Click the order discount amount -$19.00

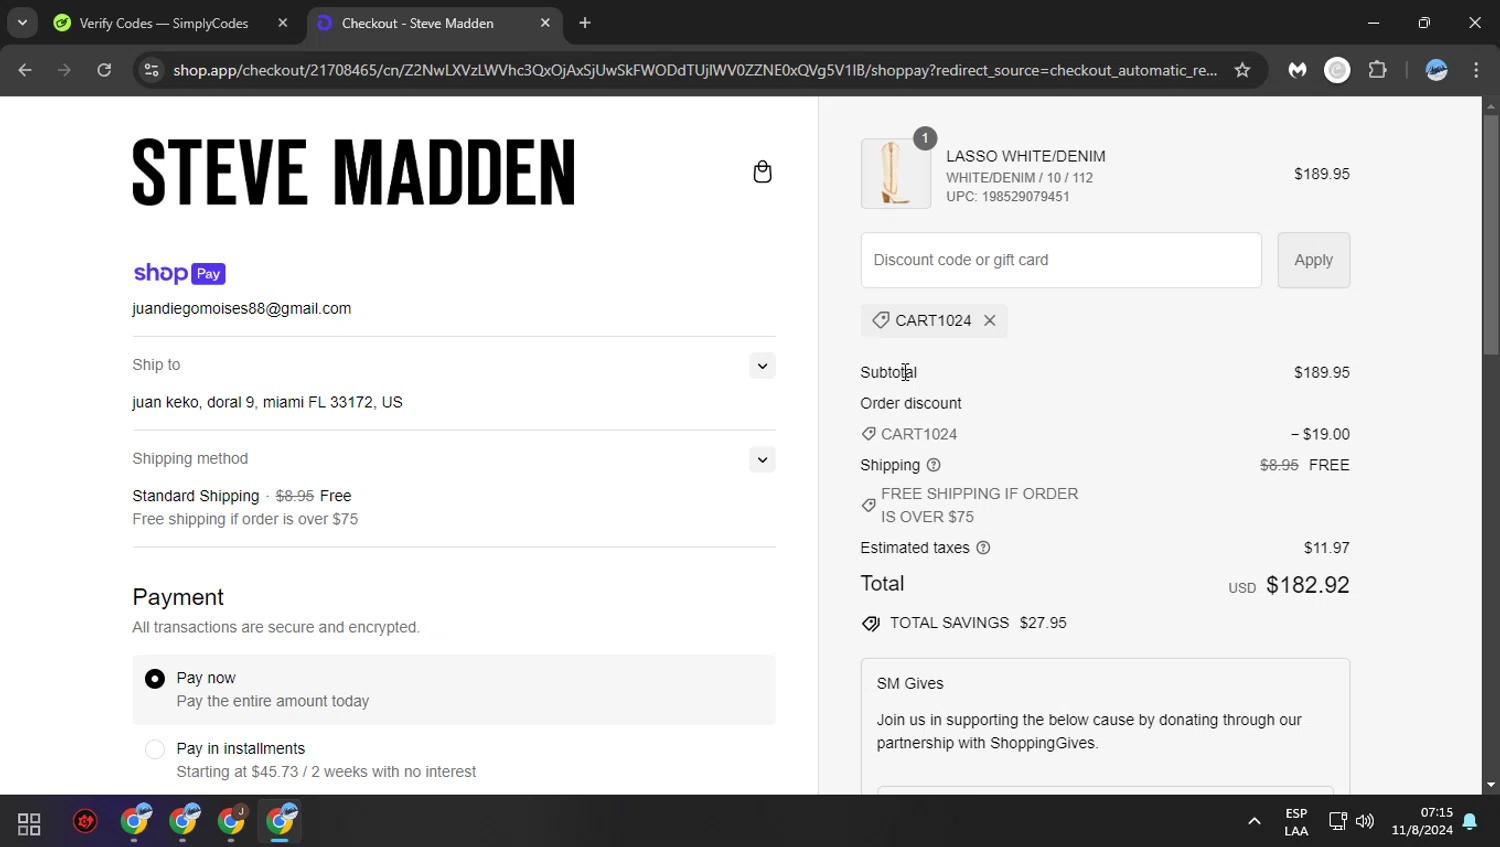coord(1320,434)
